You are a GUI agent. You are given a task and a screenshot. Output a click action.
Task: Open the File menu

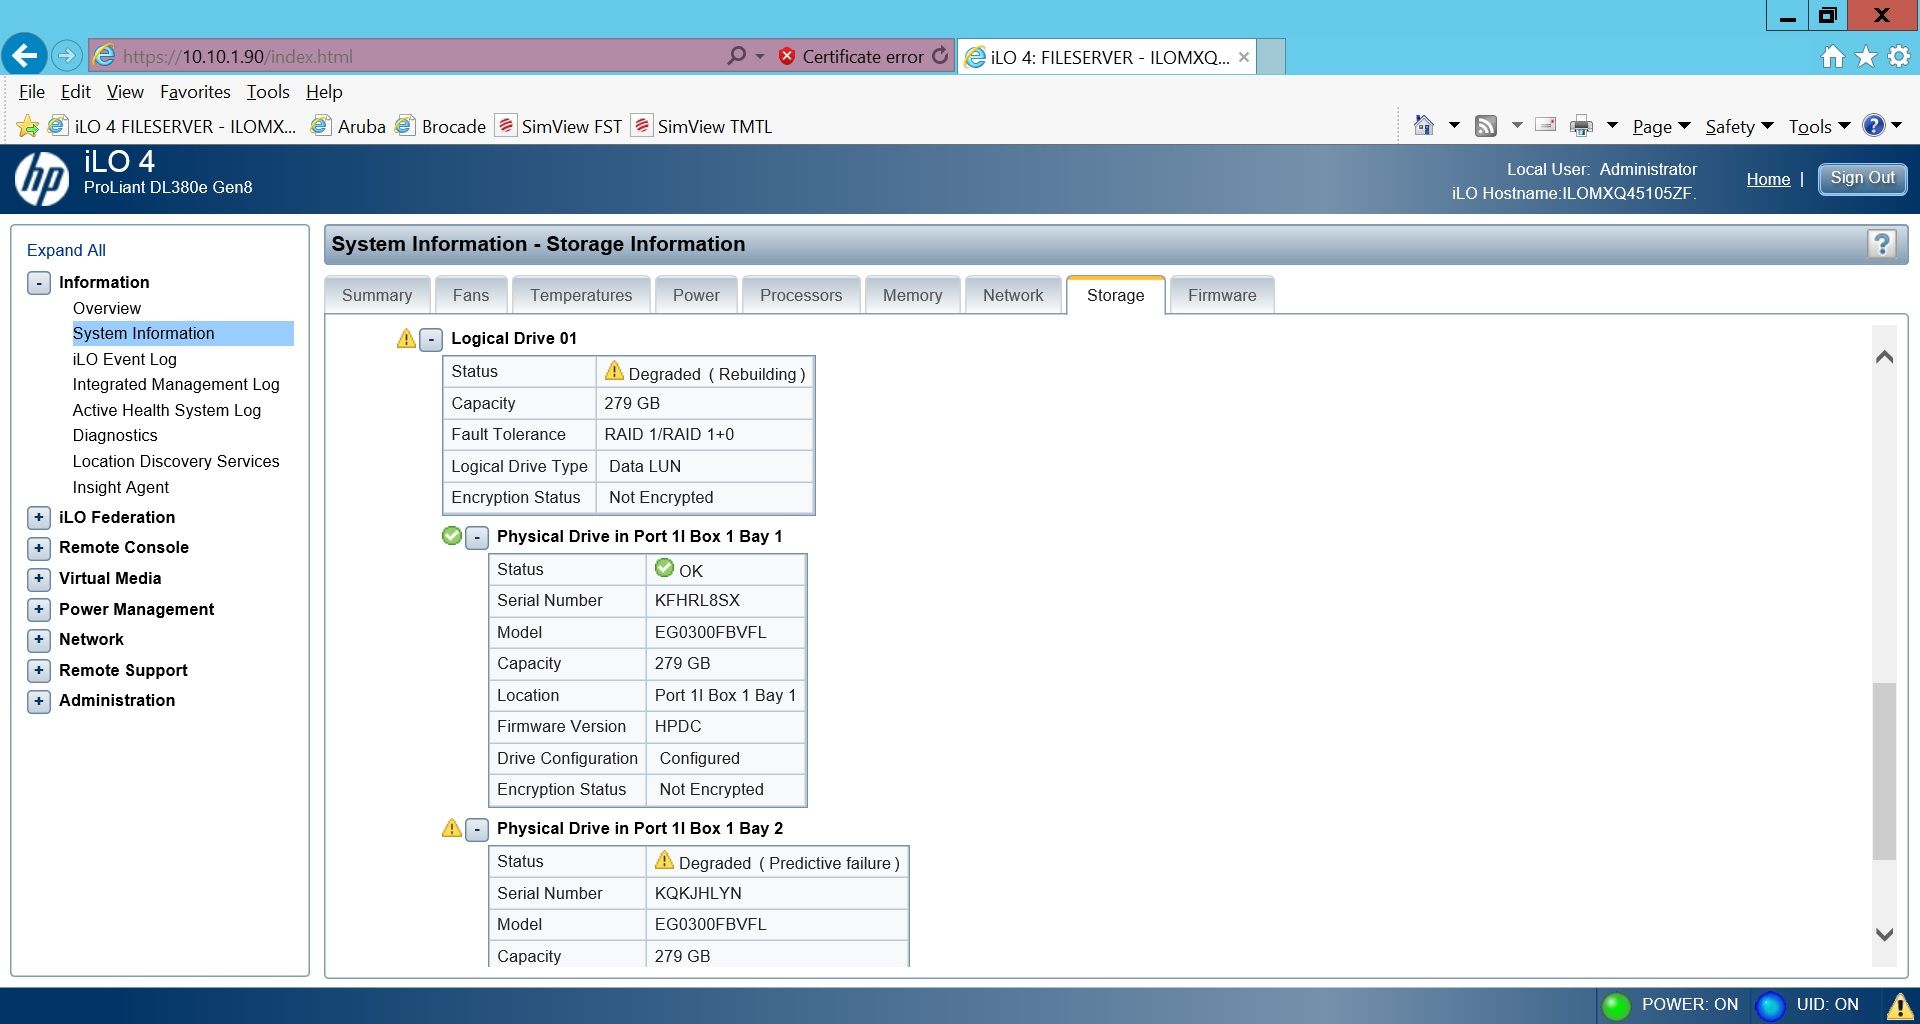[31, 92]
